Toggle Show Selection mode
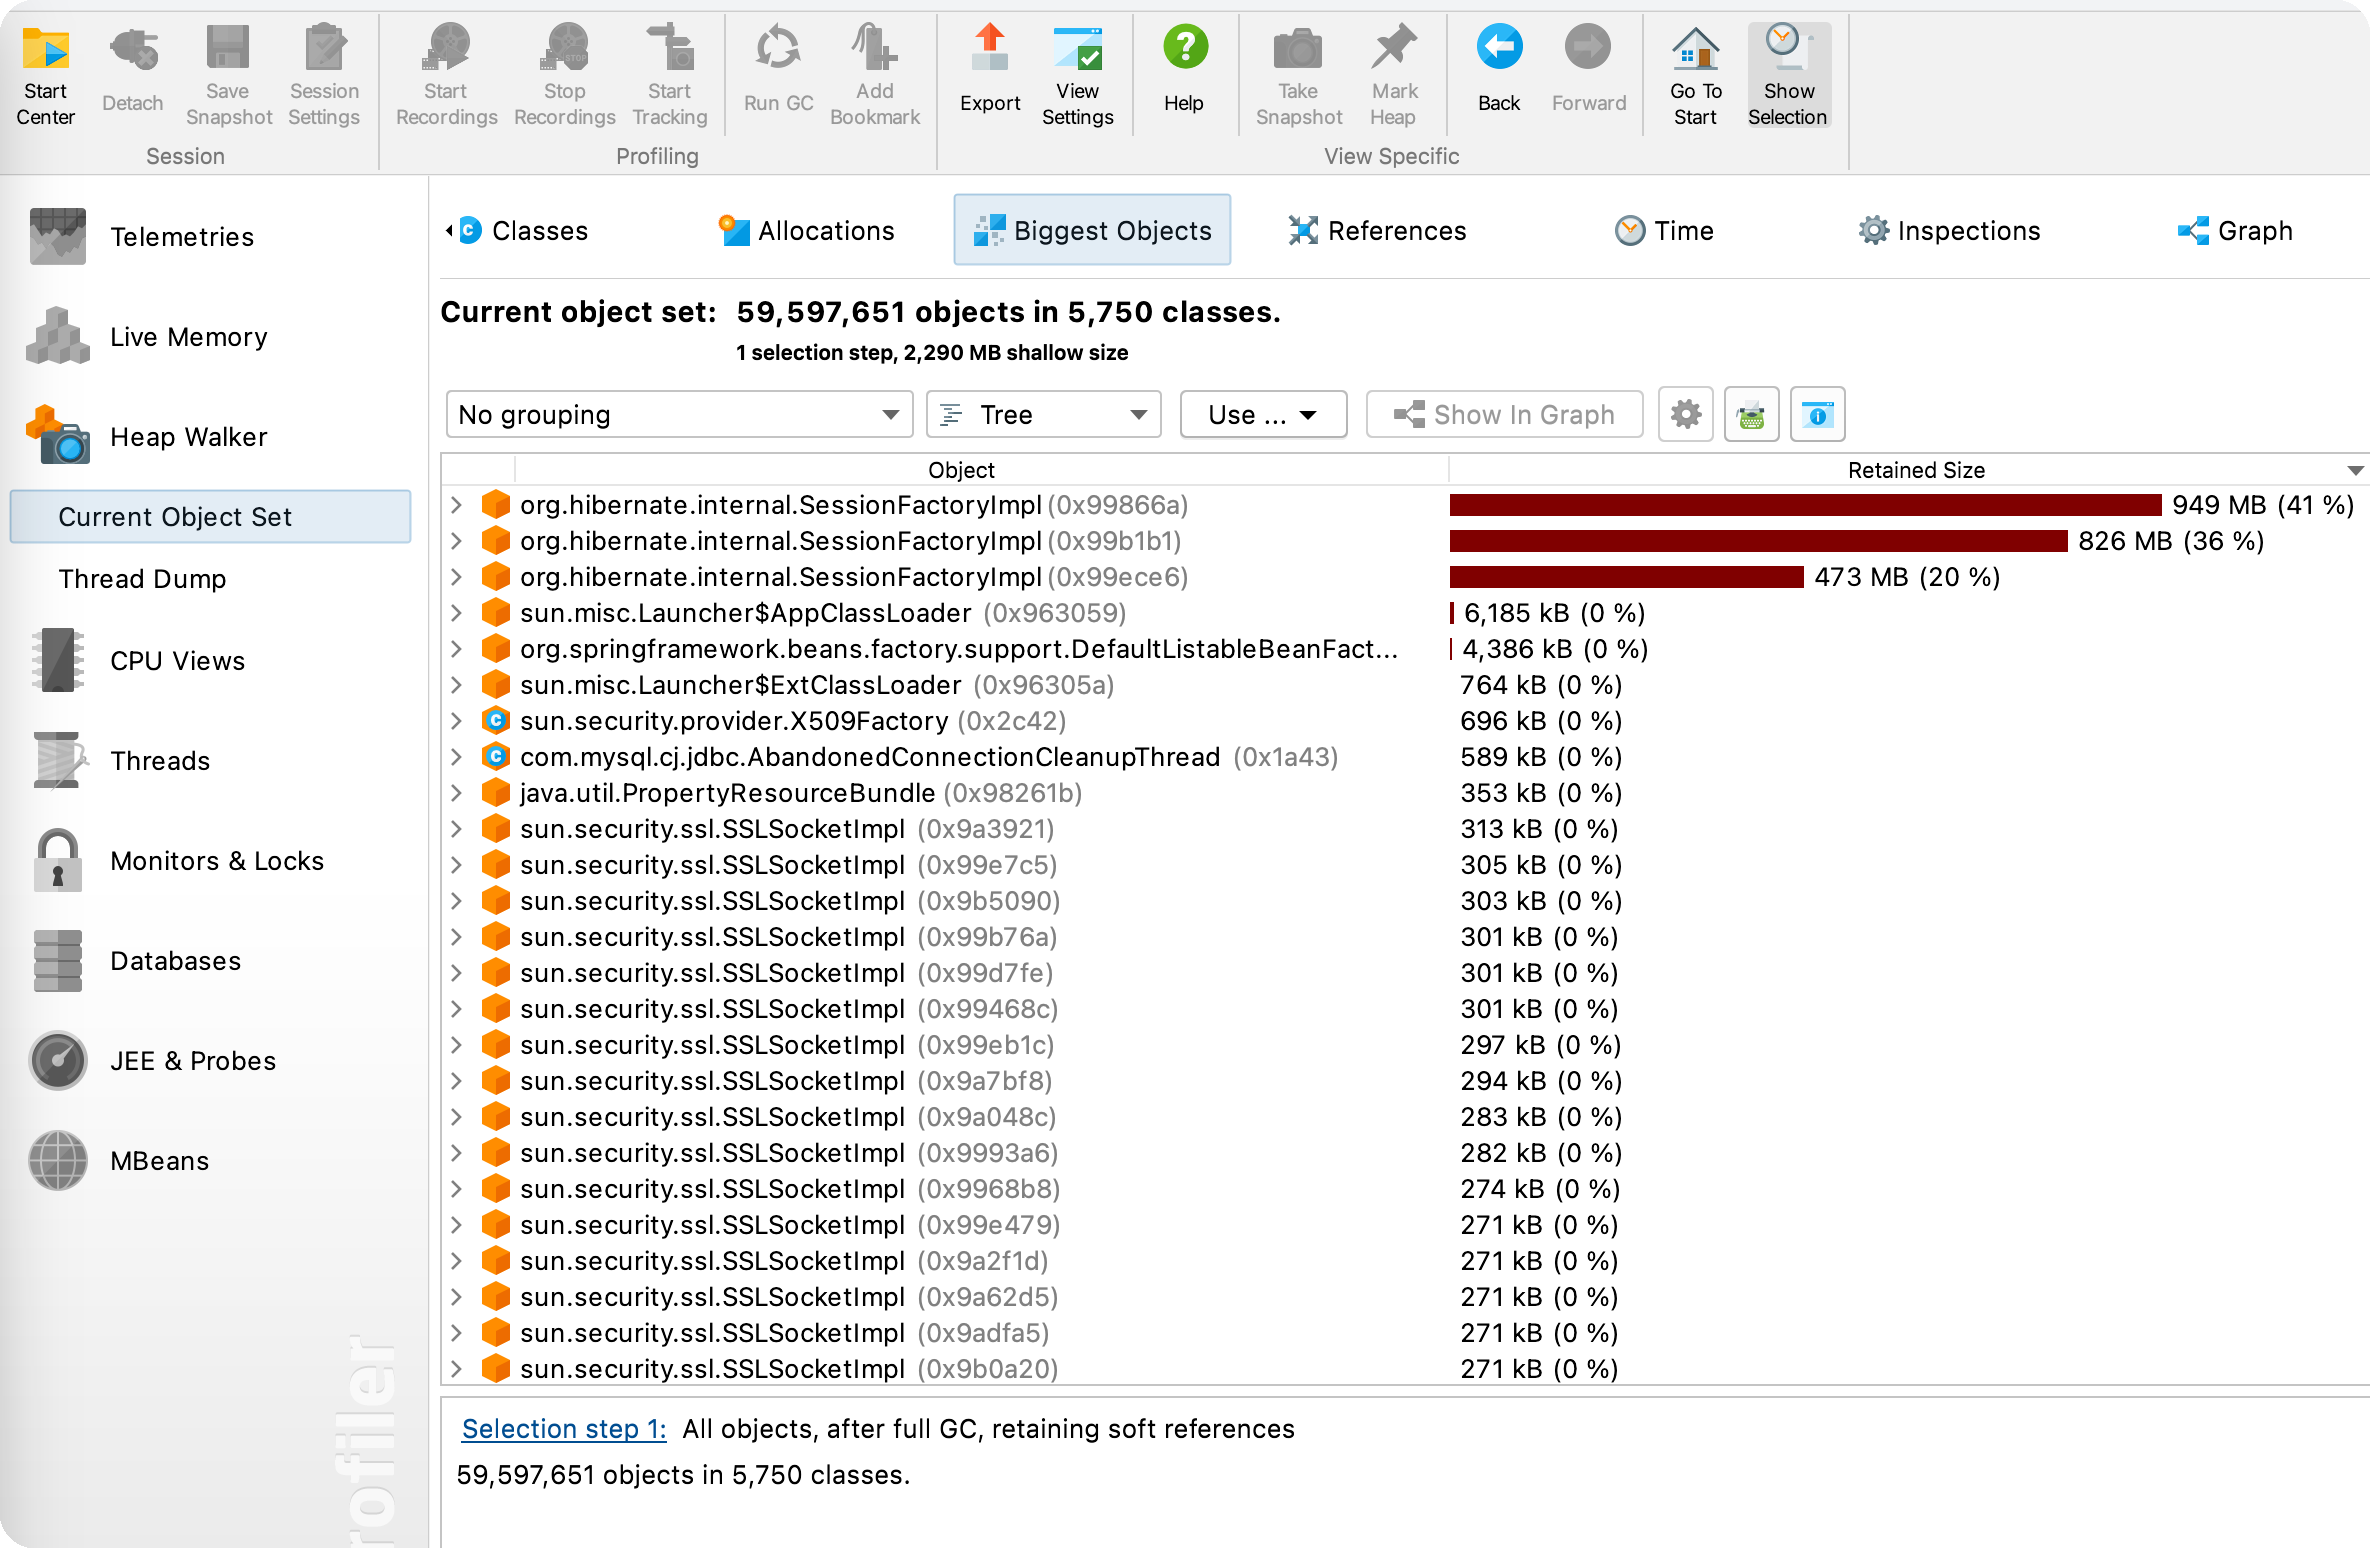The width and height of the screenshot is (2370, 1548). 1788,70
